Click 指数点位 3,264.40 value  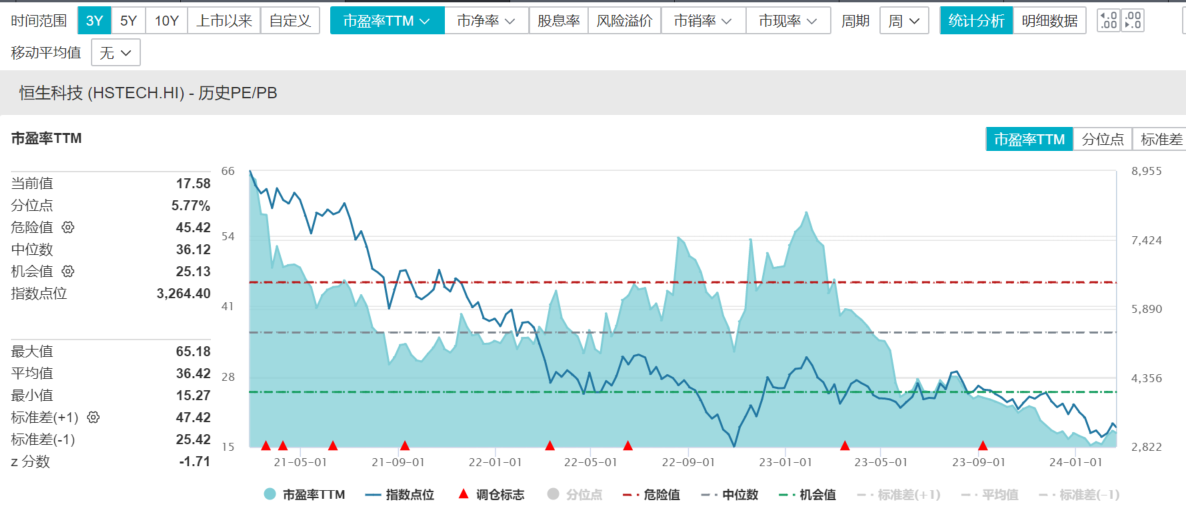pos(184,293)
